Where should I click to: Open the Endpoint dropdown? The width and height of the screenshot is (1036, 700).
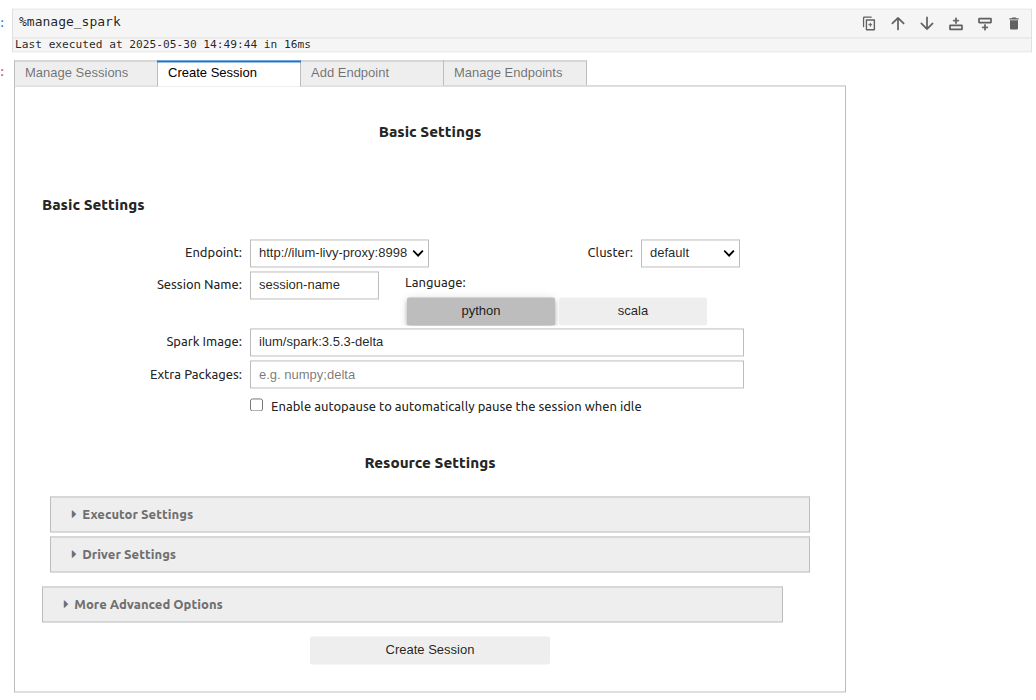(x=339, y=253)
